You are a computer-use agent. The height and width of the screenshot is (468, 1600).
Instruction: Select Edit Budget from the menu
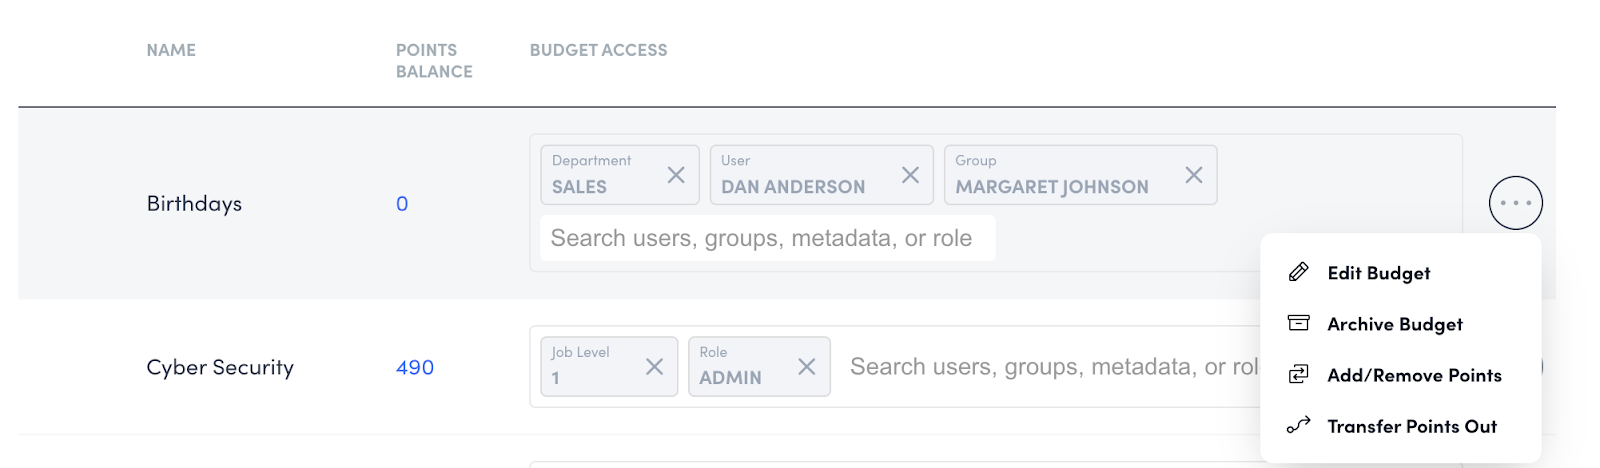tap(1378, 273)
